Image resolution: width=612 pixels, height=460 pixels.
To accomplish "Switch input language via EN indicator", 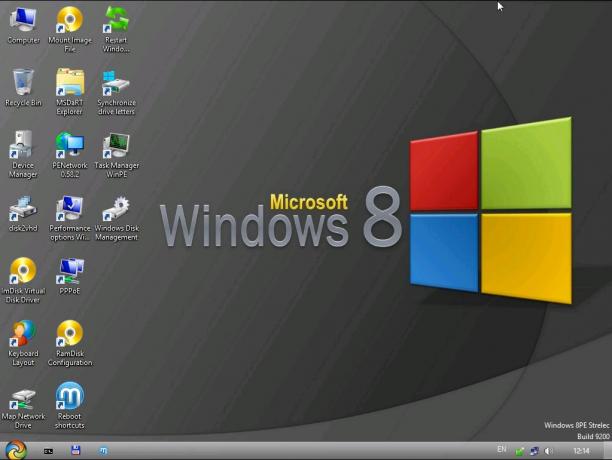I will (502, 449).
